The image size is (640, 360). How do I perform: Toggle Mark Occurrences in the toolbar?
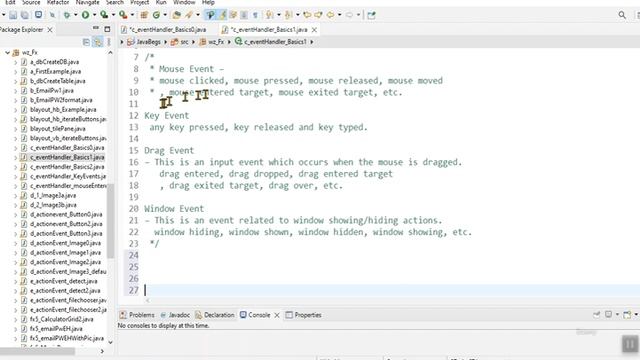point(222,15)
